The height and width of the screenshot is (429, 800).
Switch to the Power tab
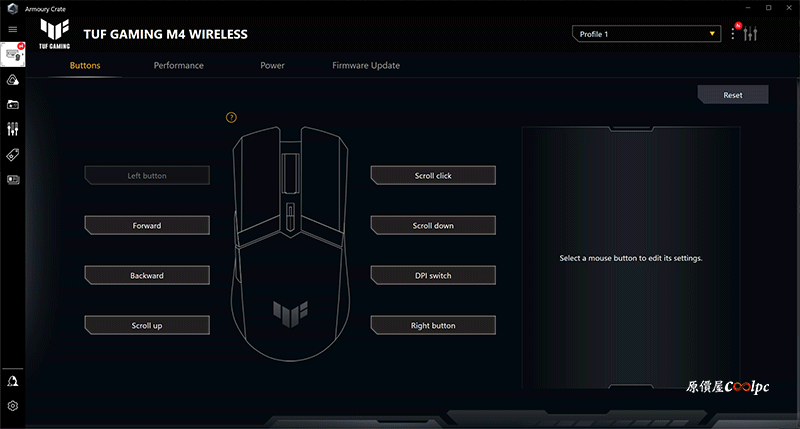[272, 65]
